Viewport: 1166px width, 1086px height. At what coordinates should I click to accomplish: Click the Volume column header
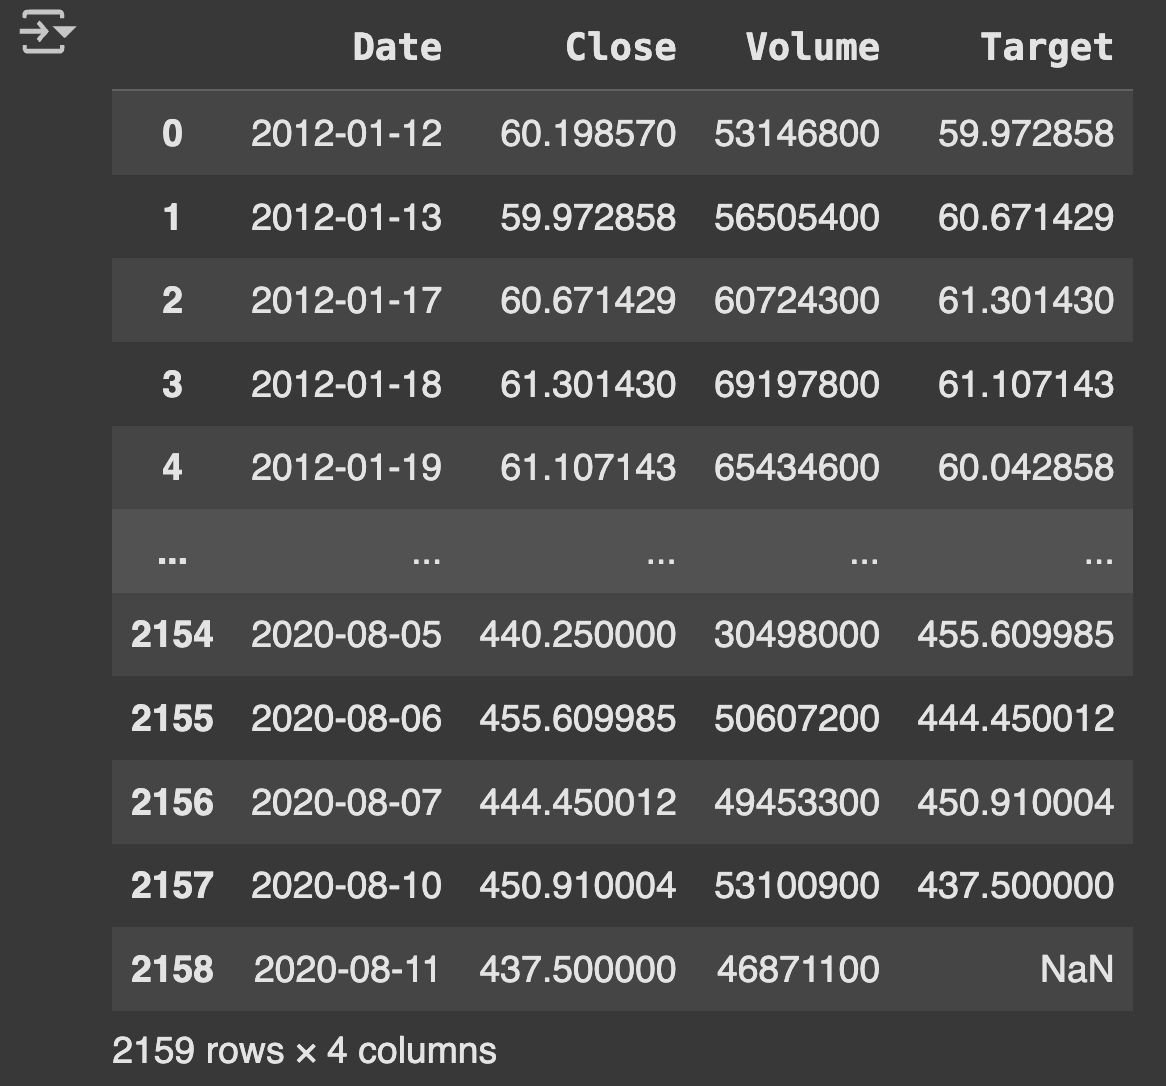click(x=813, y=47)
